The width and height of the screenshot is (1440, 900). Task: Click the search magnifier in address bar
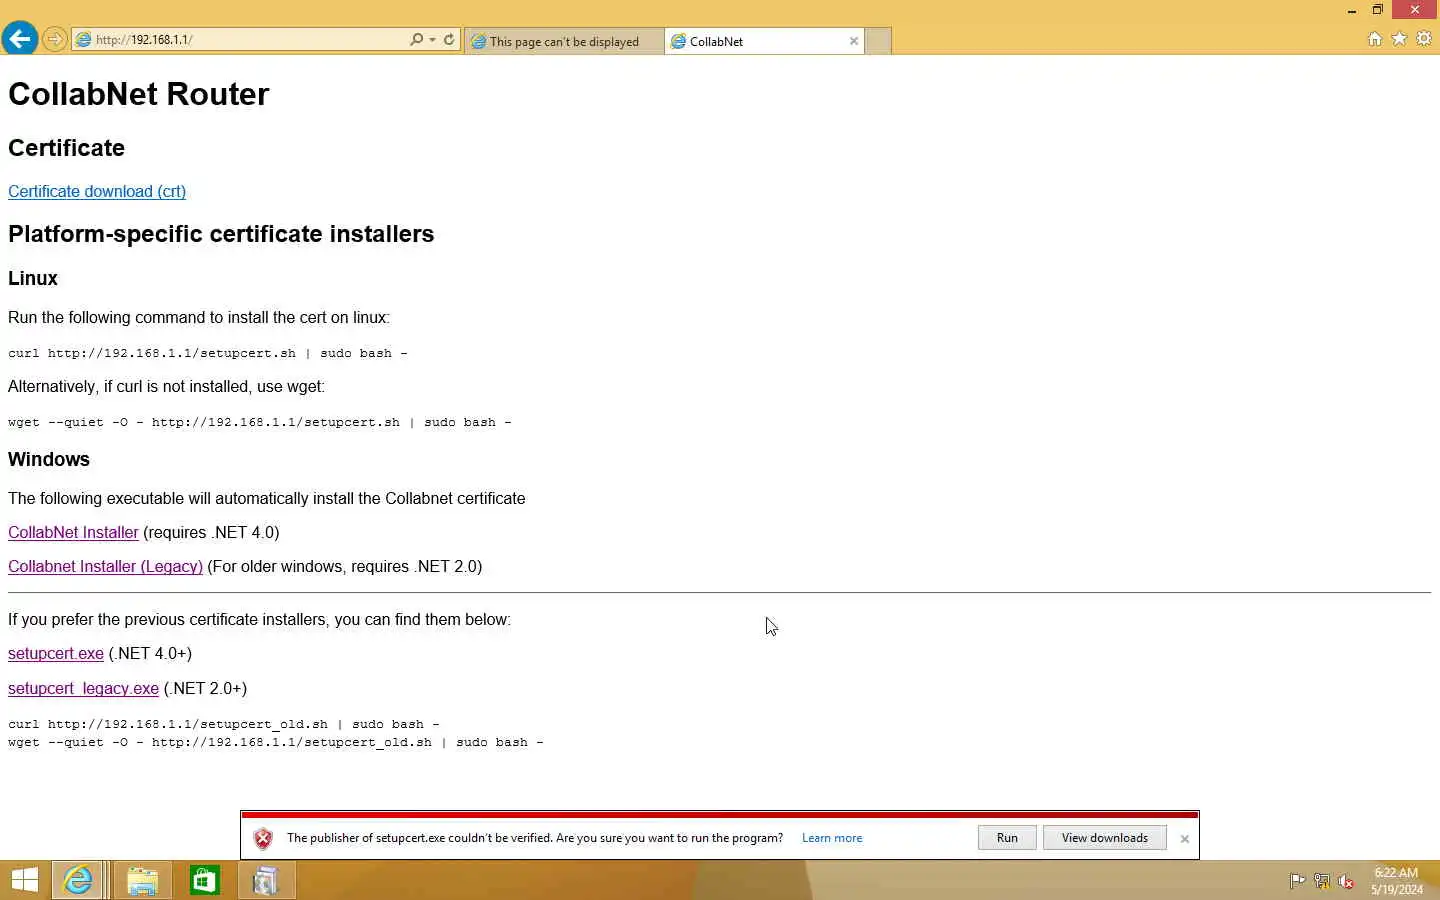coord(416,40)
